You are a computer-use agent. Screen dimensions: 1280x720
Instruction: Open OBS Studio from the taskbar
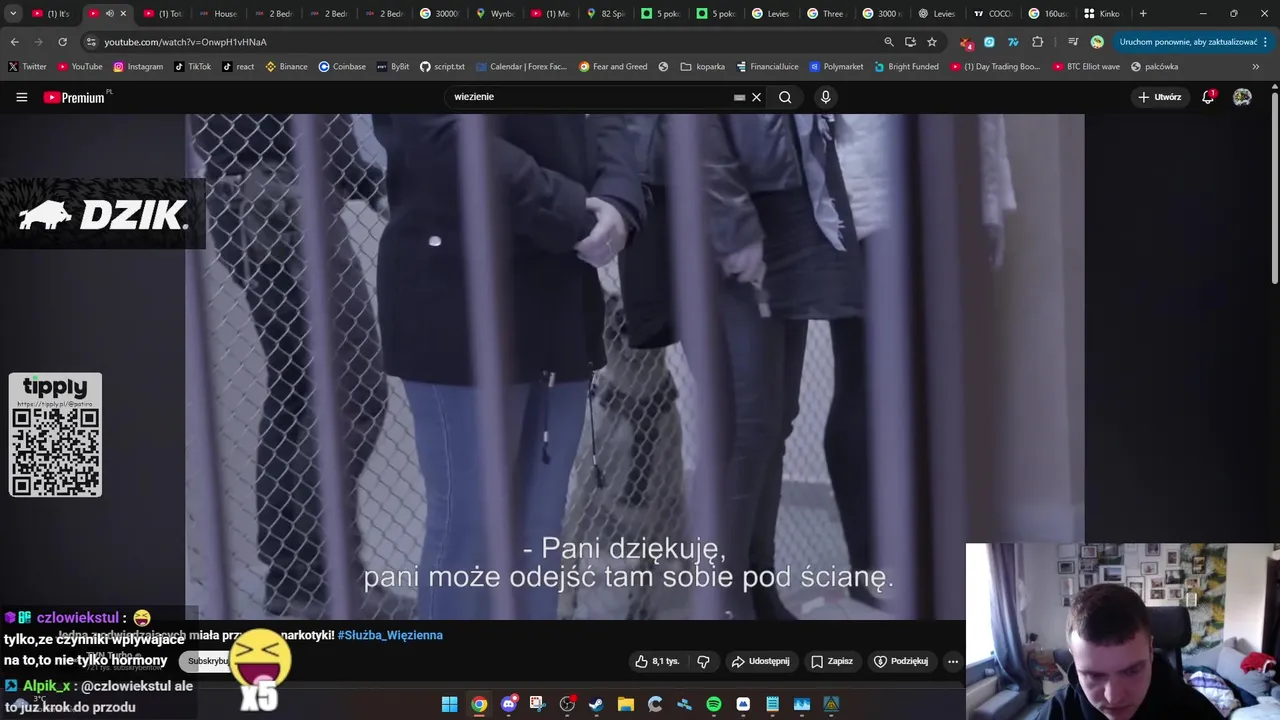pyautogui.click(x=567, y=704)
